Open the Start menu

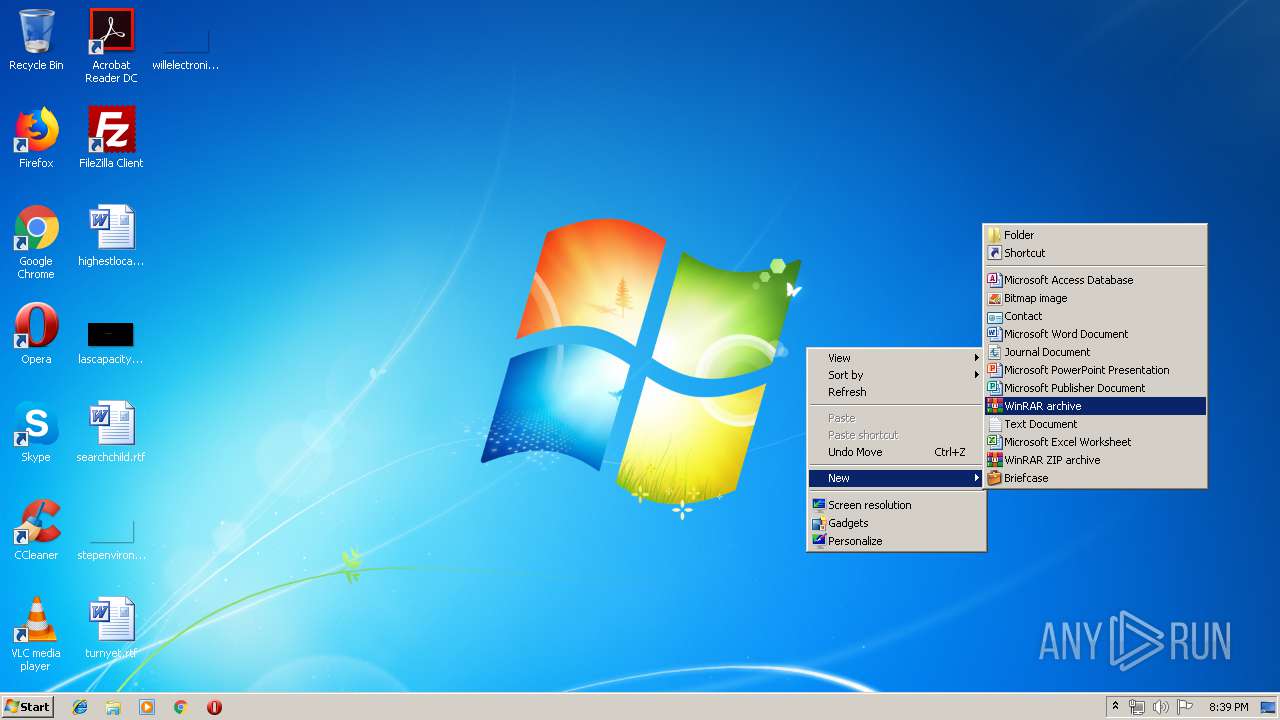pyautogui.click(x=27, y=707)
